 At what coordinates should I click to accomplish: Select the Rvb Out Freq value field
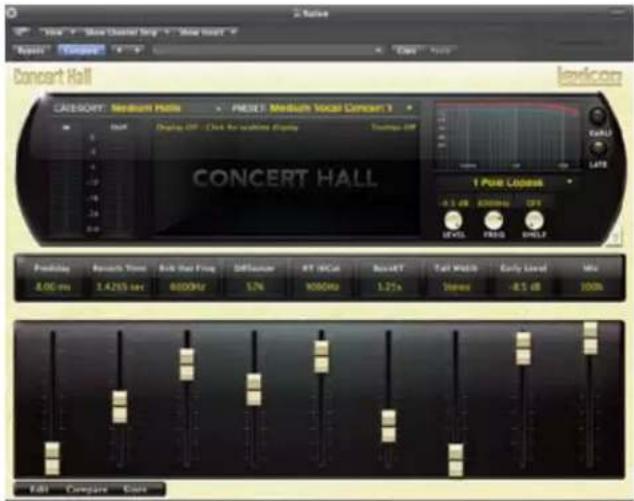tap(187, 287)
